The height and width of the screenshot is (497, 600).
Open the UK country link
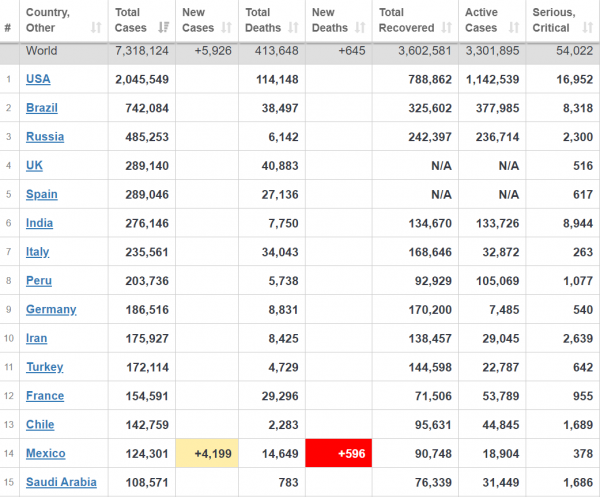tap(34, 165)
